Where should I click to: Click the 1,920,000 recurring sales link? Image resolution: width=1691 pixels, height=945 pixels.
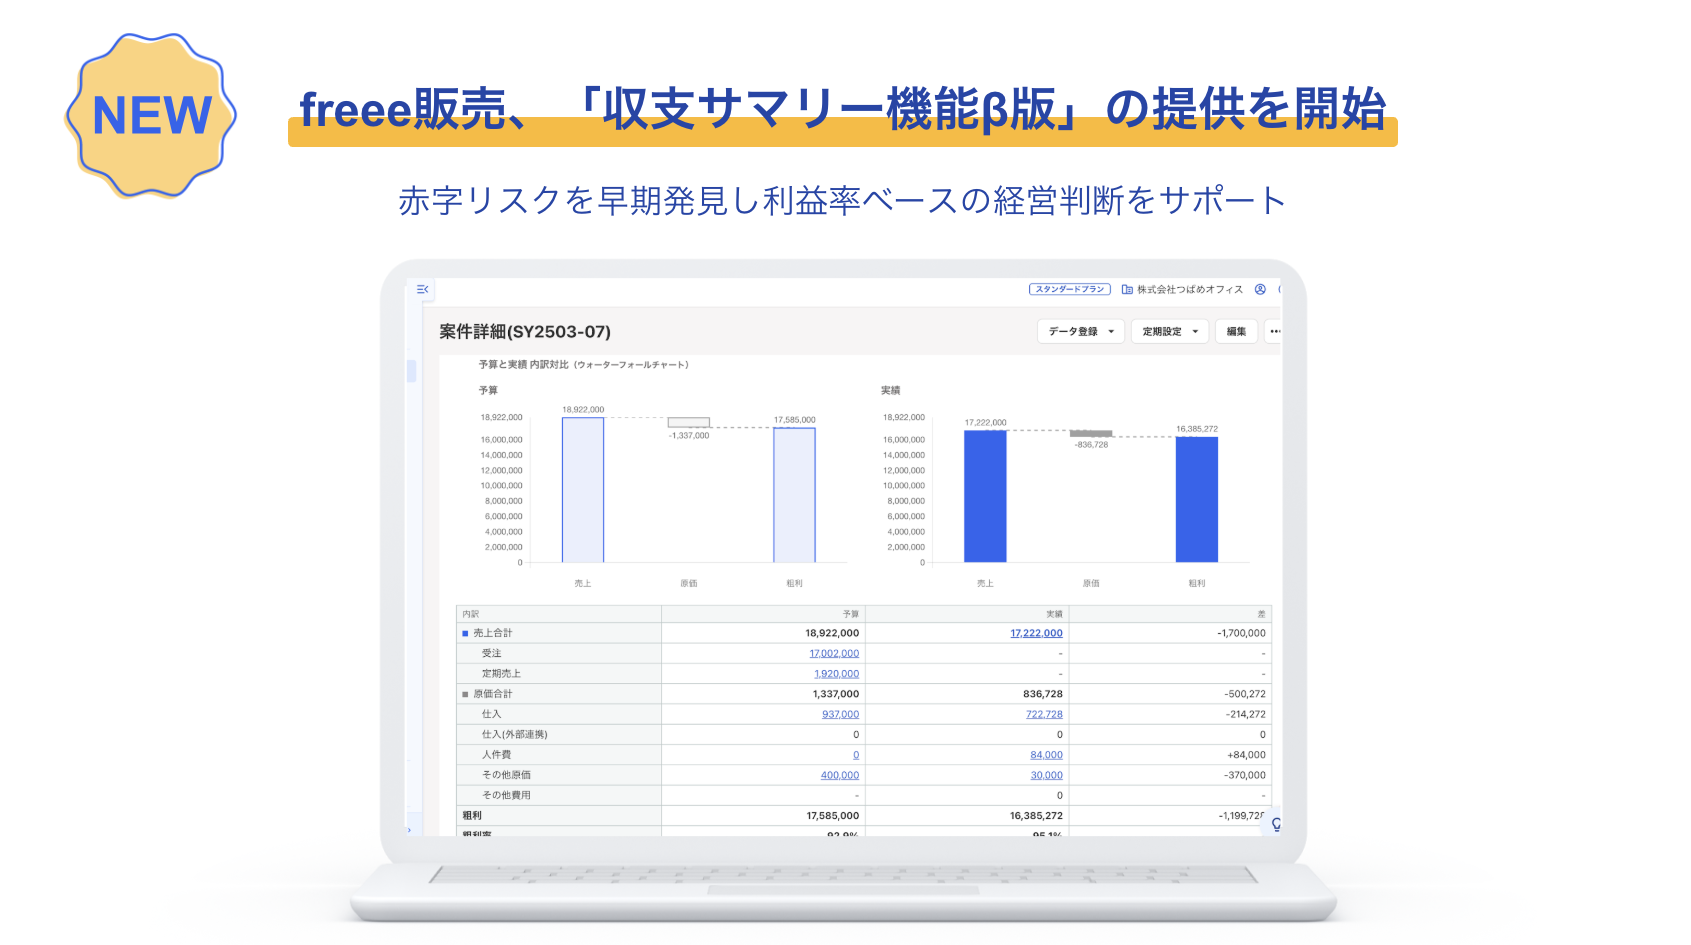pos(836,674)
